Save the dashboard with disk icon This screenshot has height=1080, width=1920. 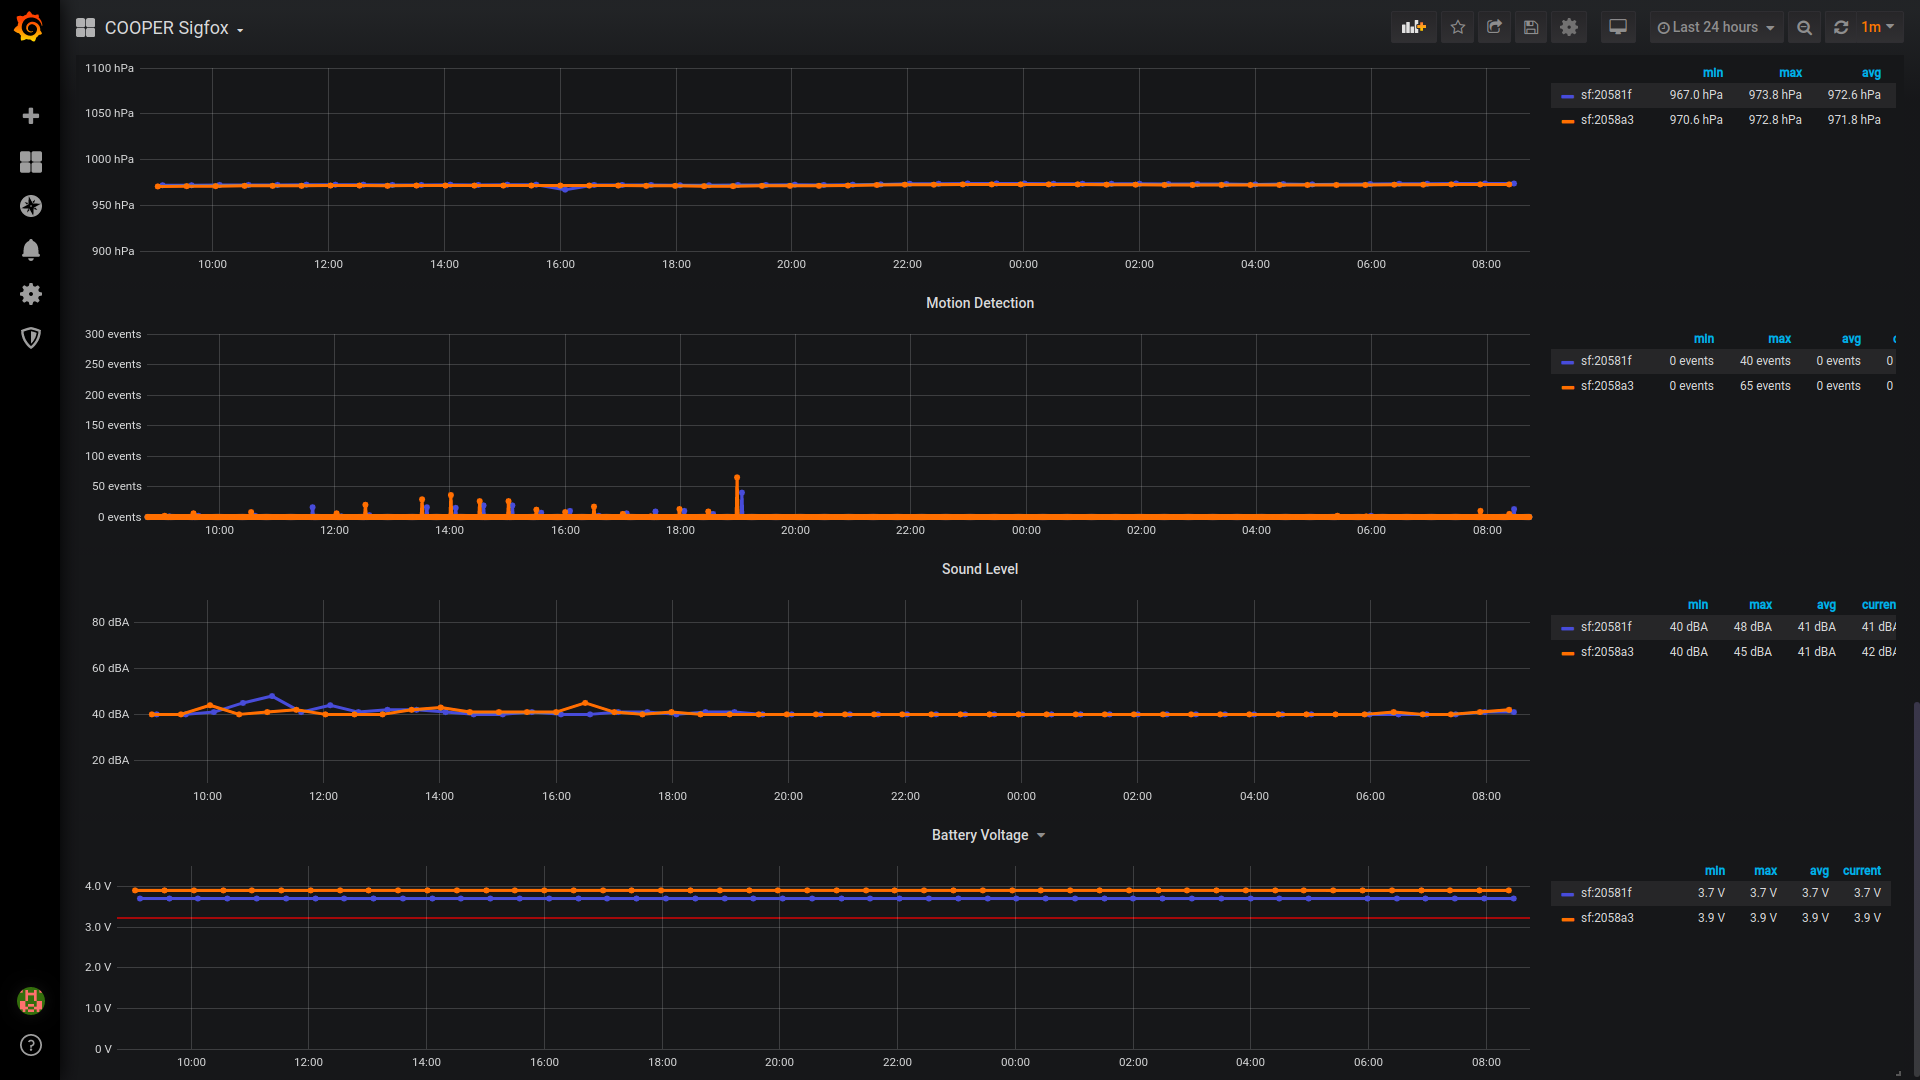1531,27
